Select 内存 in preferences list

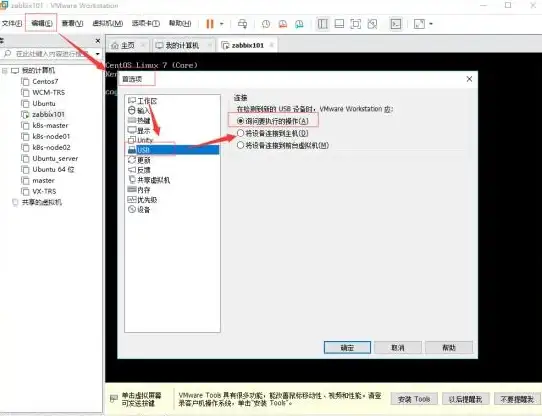(143, 190)
